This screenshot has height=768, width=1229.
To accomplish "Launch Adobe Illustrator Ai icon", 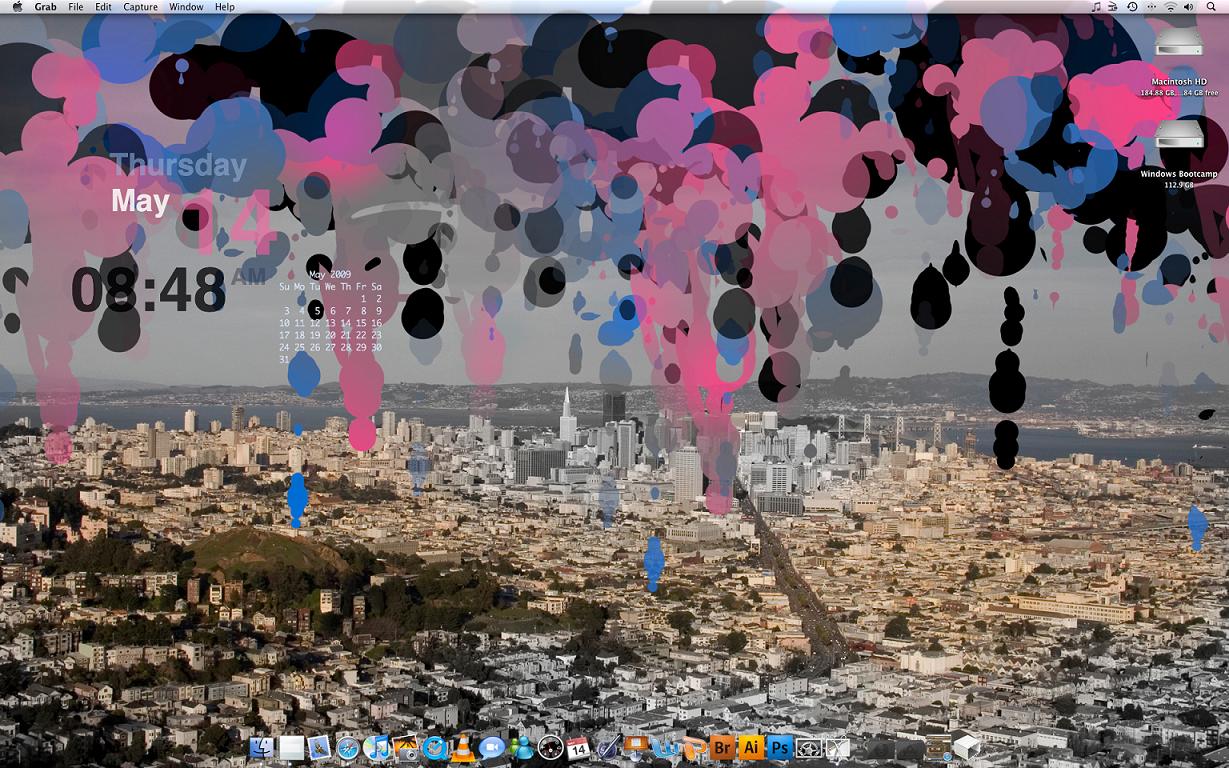I will click(x=751, y=748).
